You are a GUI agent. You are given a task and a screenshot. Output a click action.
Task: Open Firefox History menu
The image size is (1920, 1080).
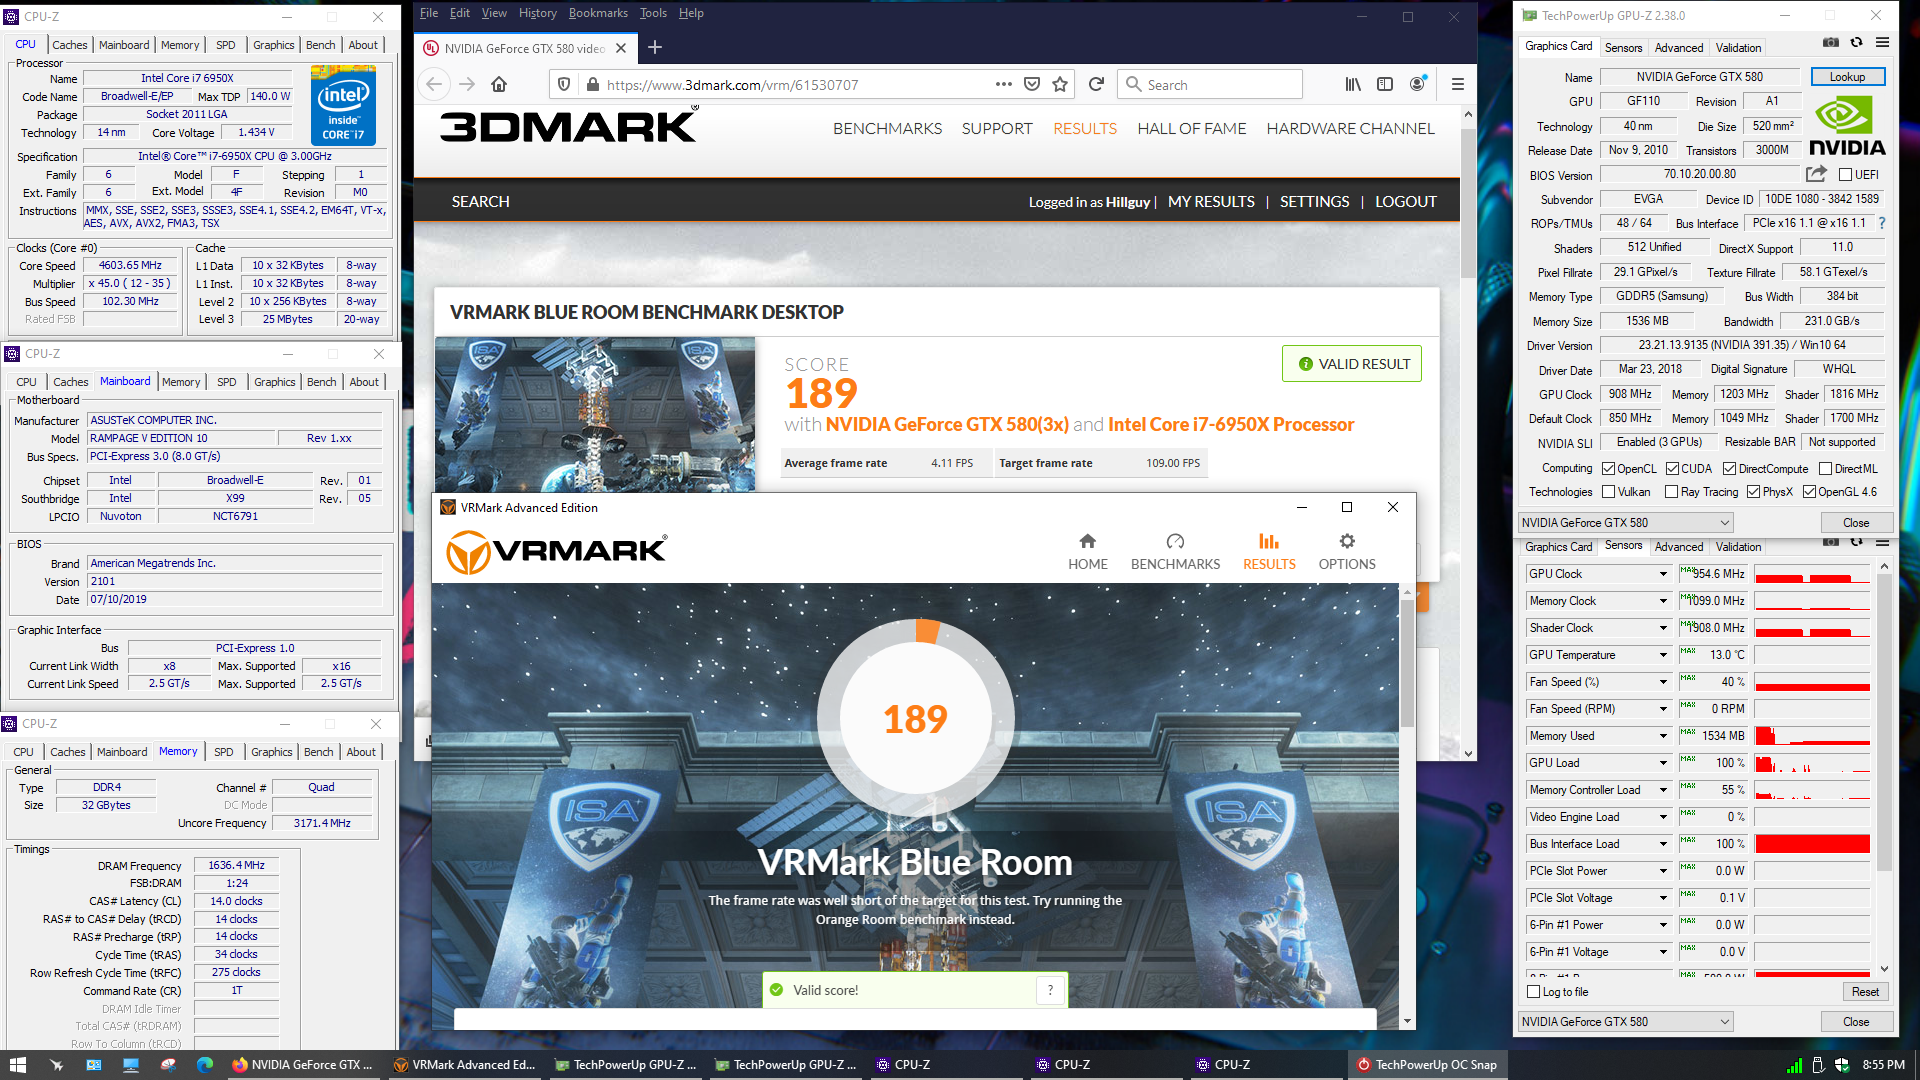click(x=538, y=13)
